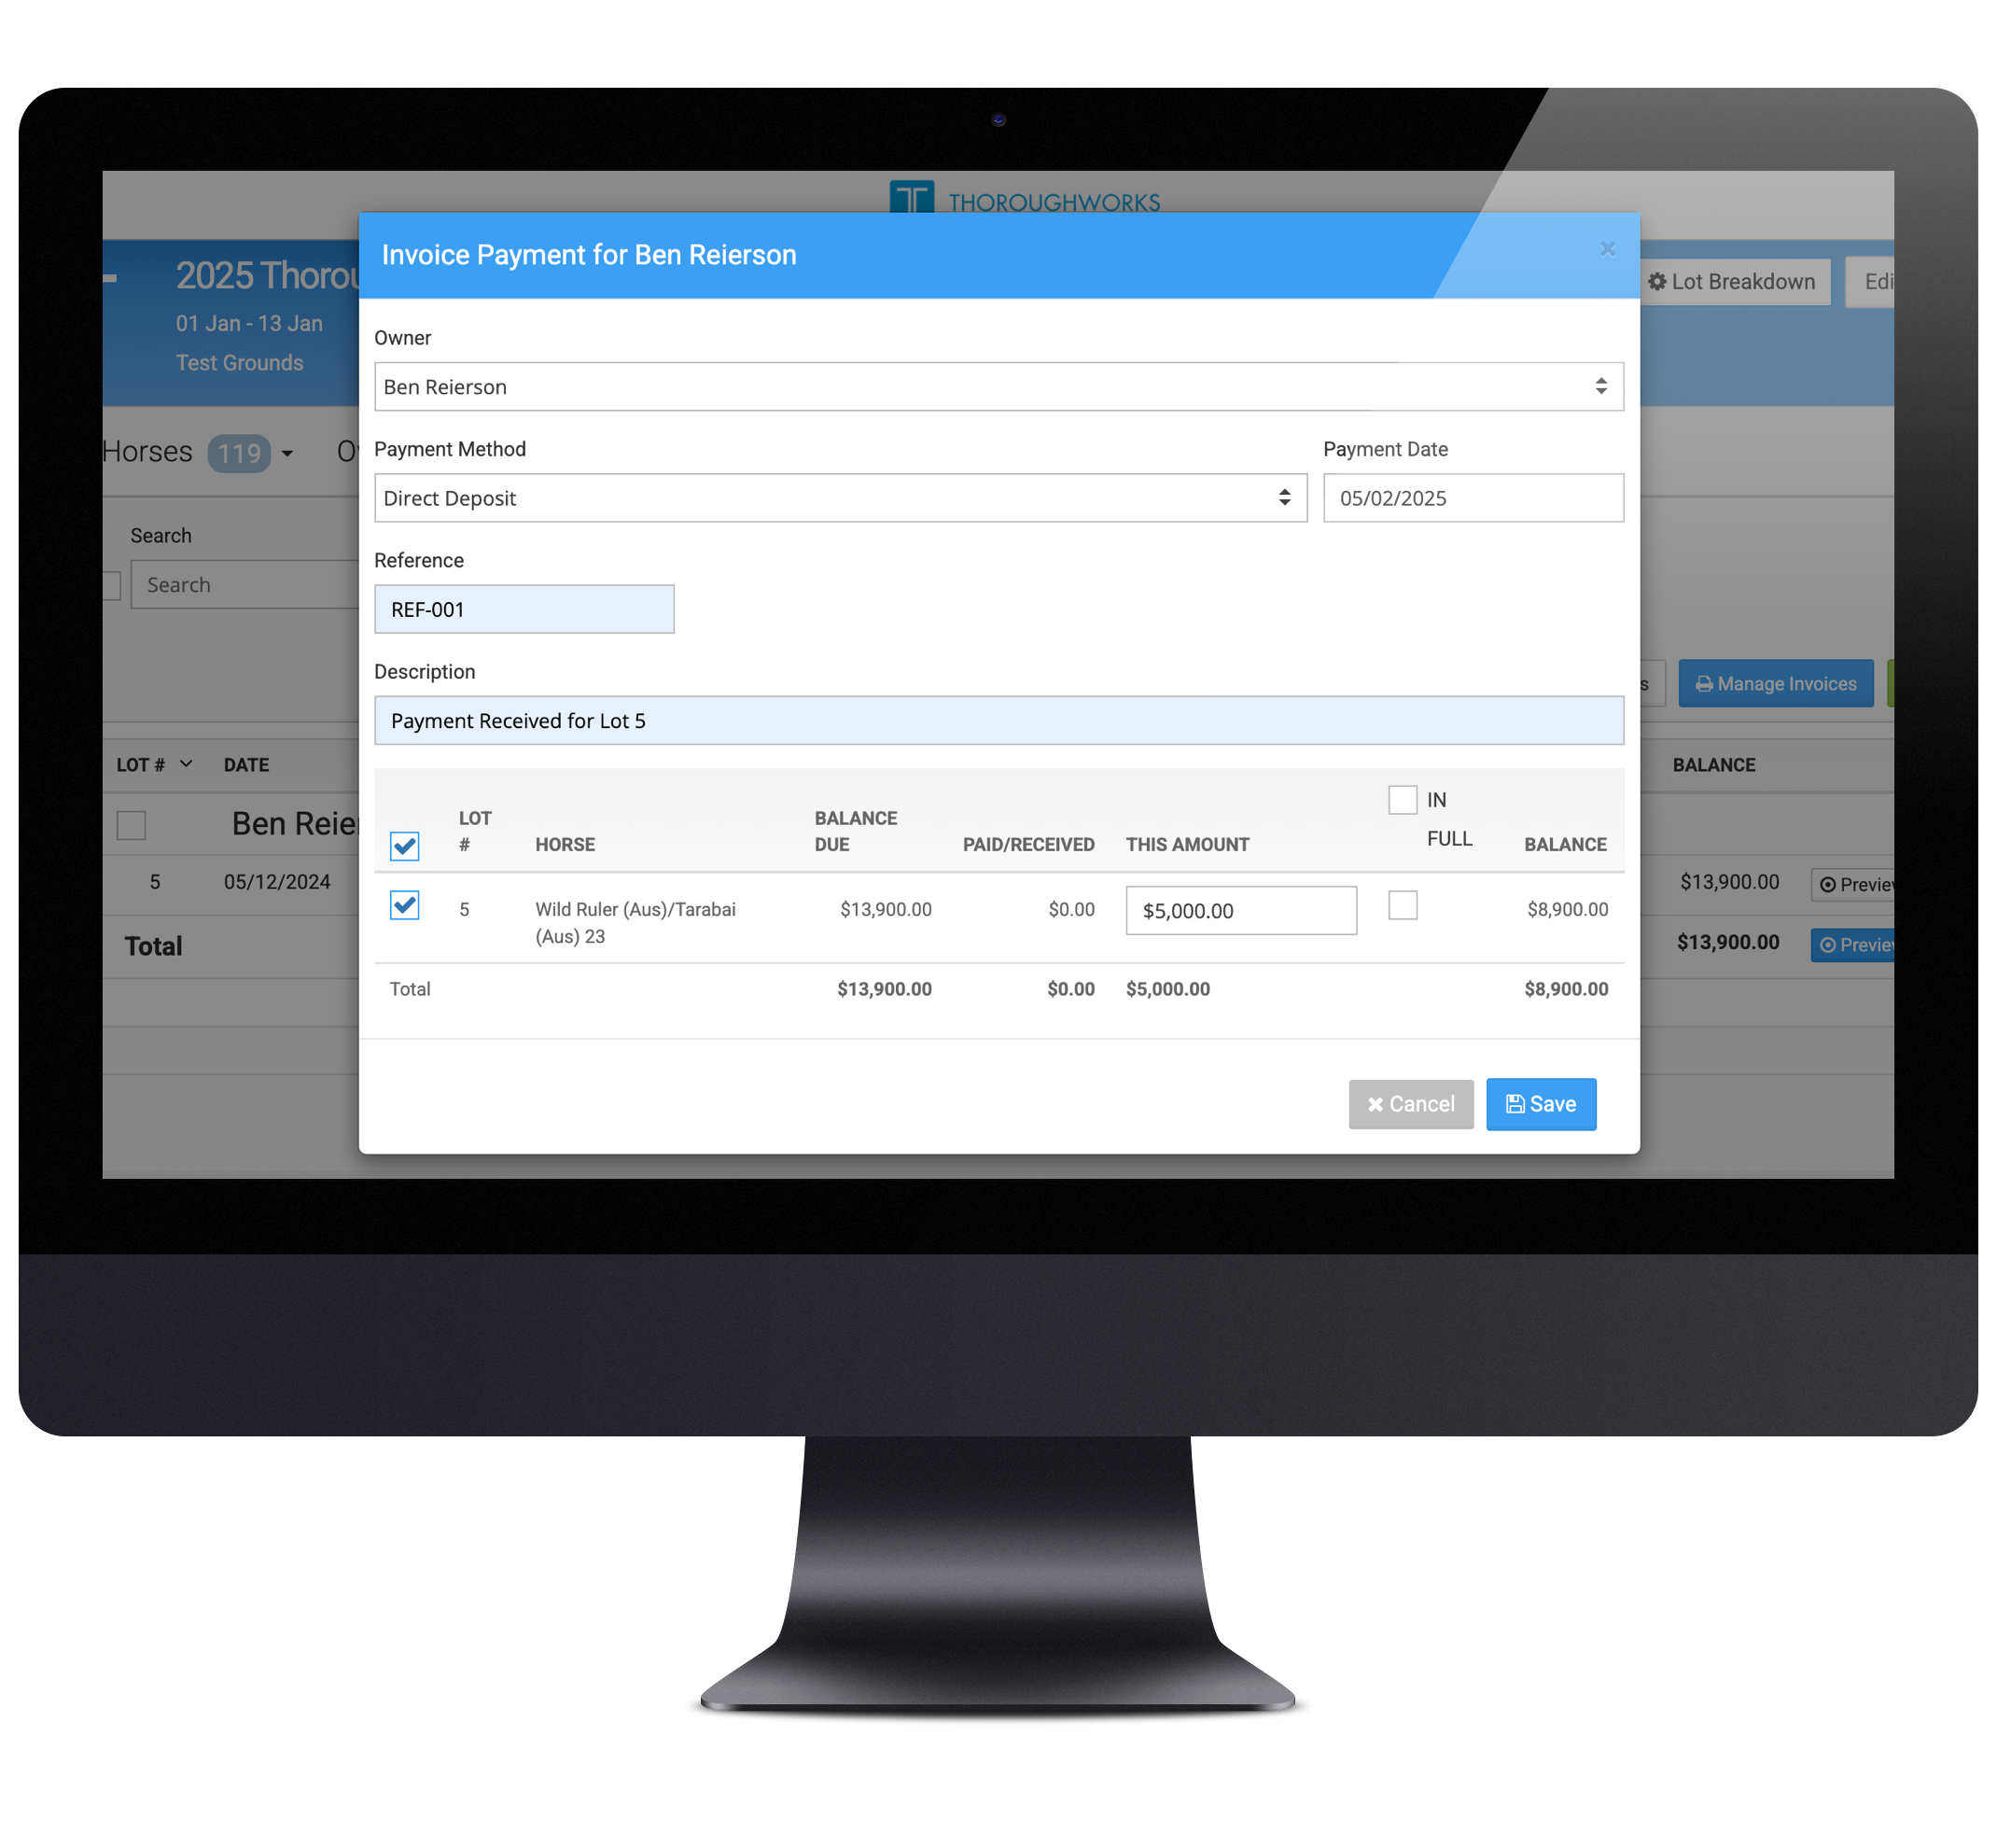Screen dimensions: 1997x1848
Task: Click the Lot Breakdown settings icon
Action: point(1659,280)
